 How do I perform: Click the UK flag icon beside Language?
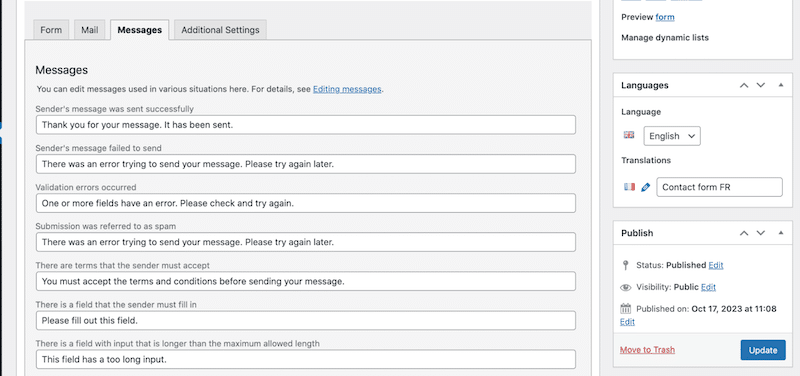pos(629,135)
